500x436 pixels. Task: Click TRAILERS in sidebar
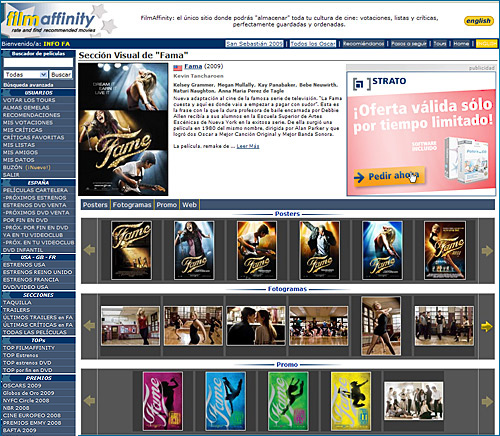tap(16, 310)
